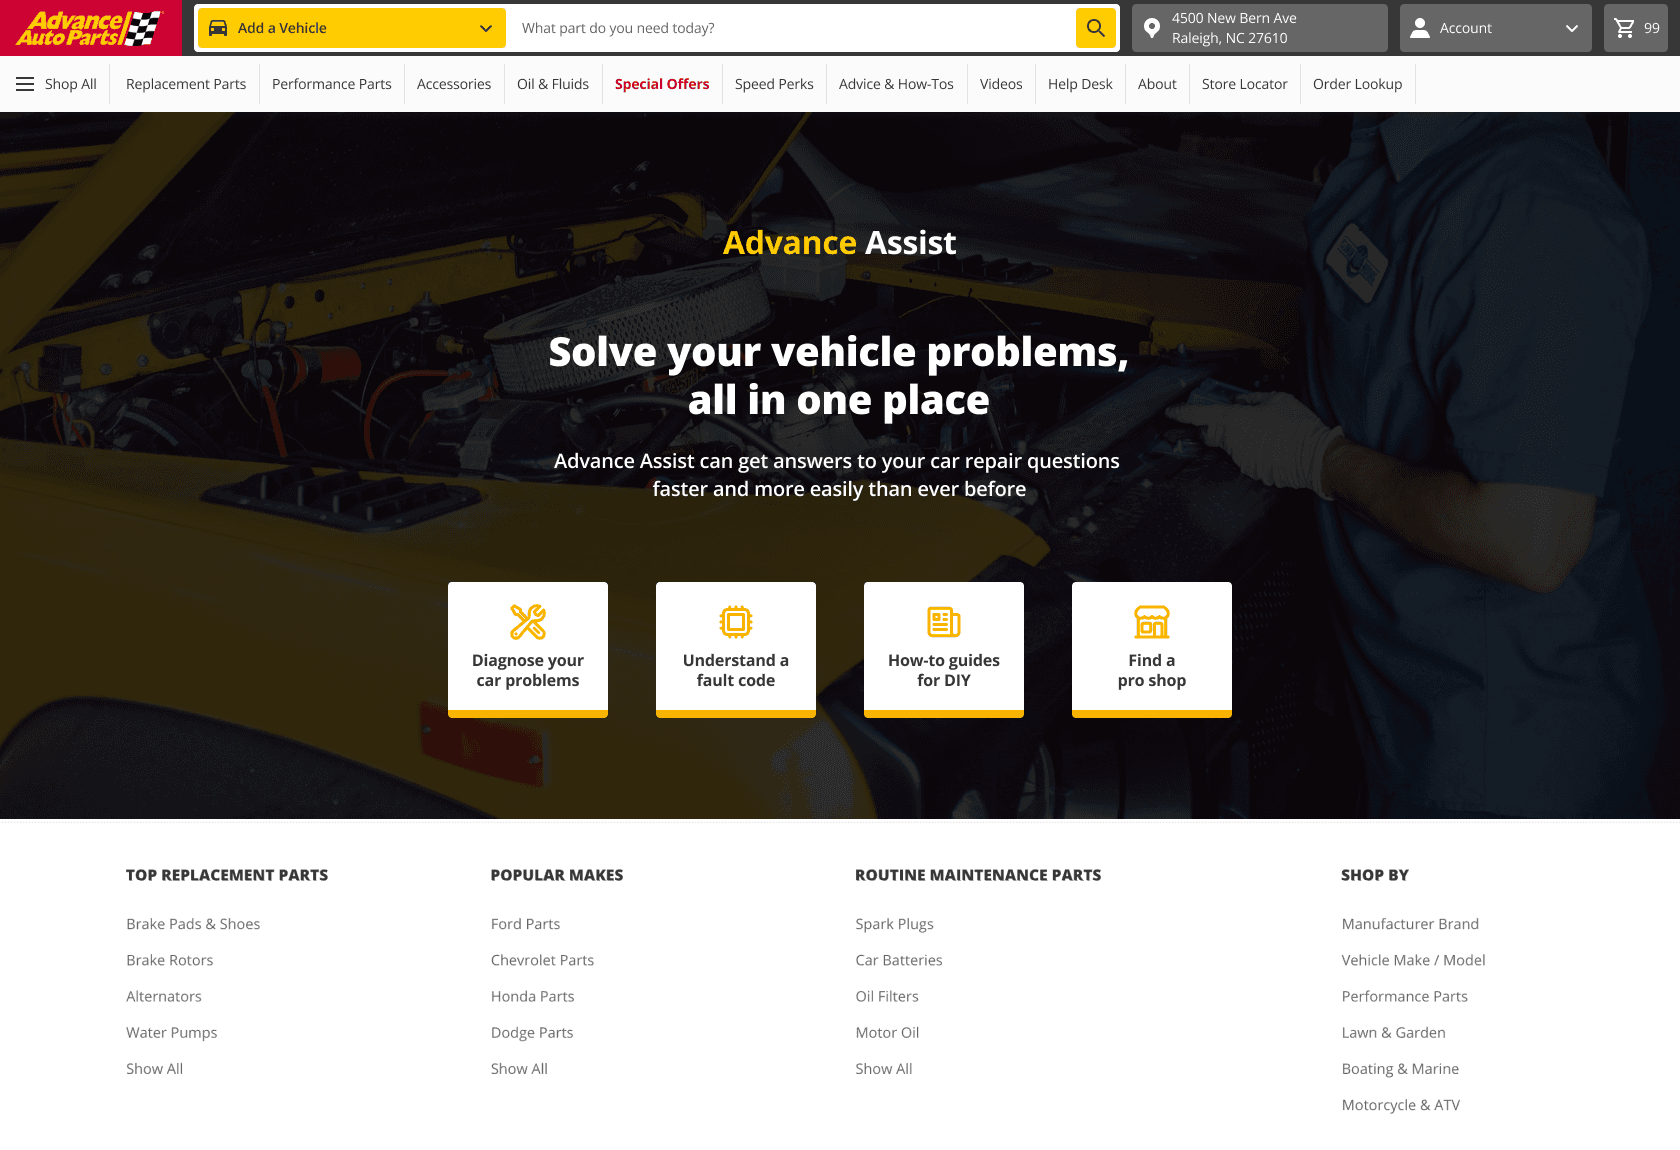Open the shopping cart icon
The width and height of the screenshot is (1680, 1150).
pyautogui.click(x=1625, y=28)
